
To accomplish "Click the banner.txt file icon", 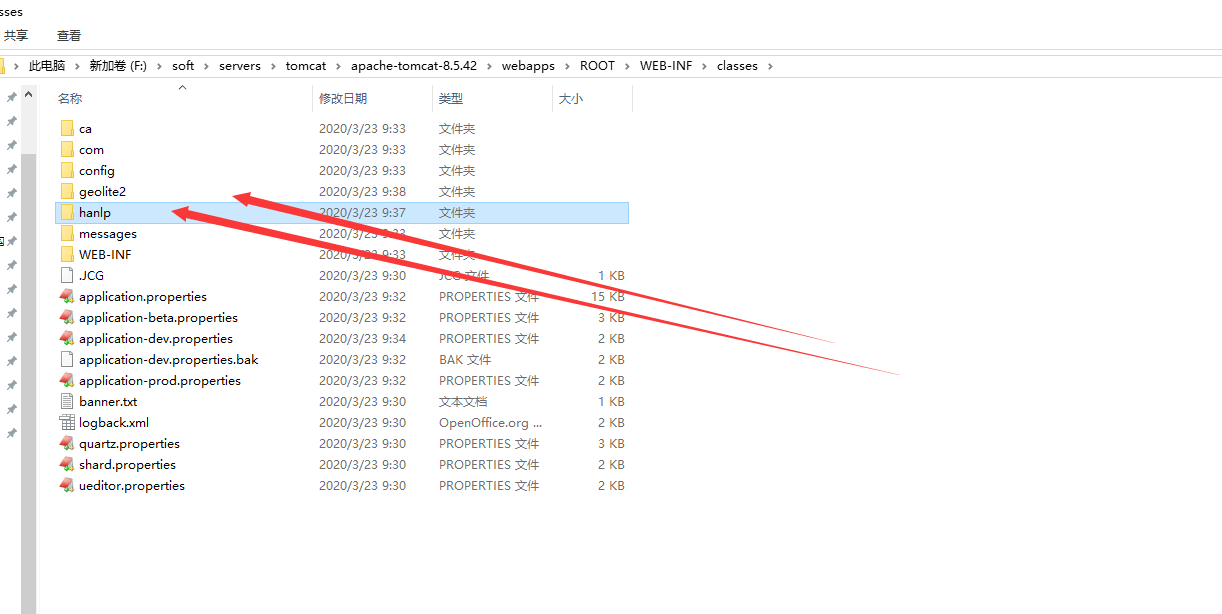I will point(67,401).
